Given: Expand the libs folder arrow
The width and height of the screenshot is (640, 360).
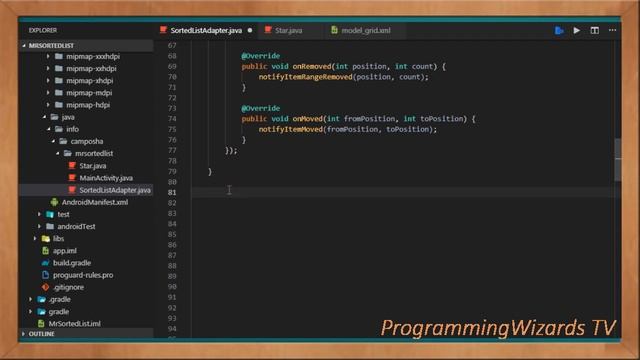Looking at the screenshot, I should pos(35,238).
